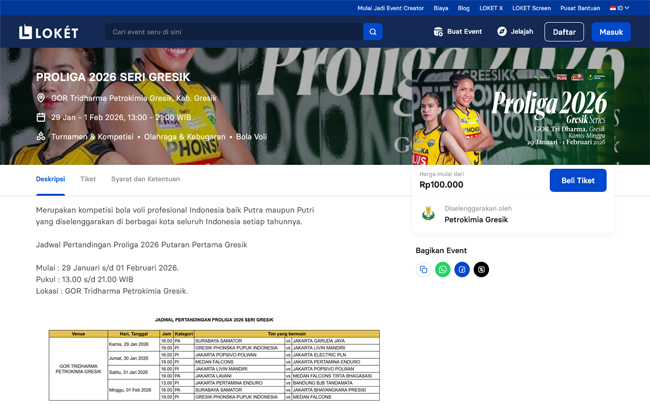The image size is (650, 404).
Task: Click the Bagikan Event heading
Action: 441,250
